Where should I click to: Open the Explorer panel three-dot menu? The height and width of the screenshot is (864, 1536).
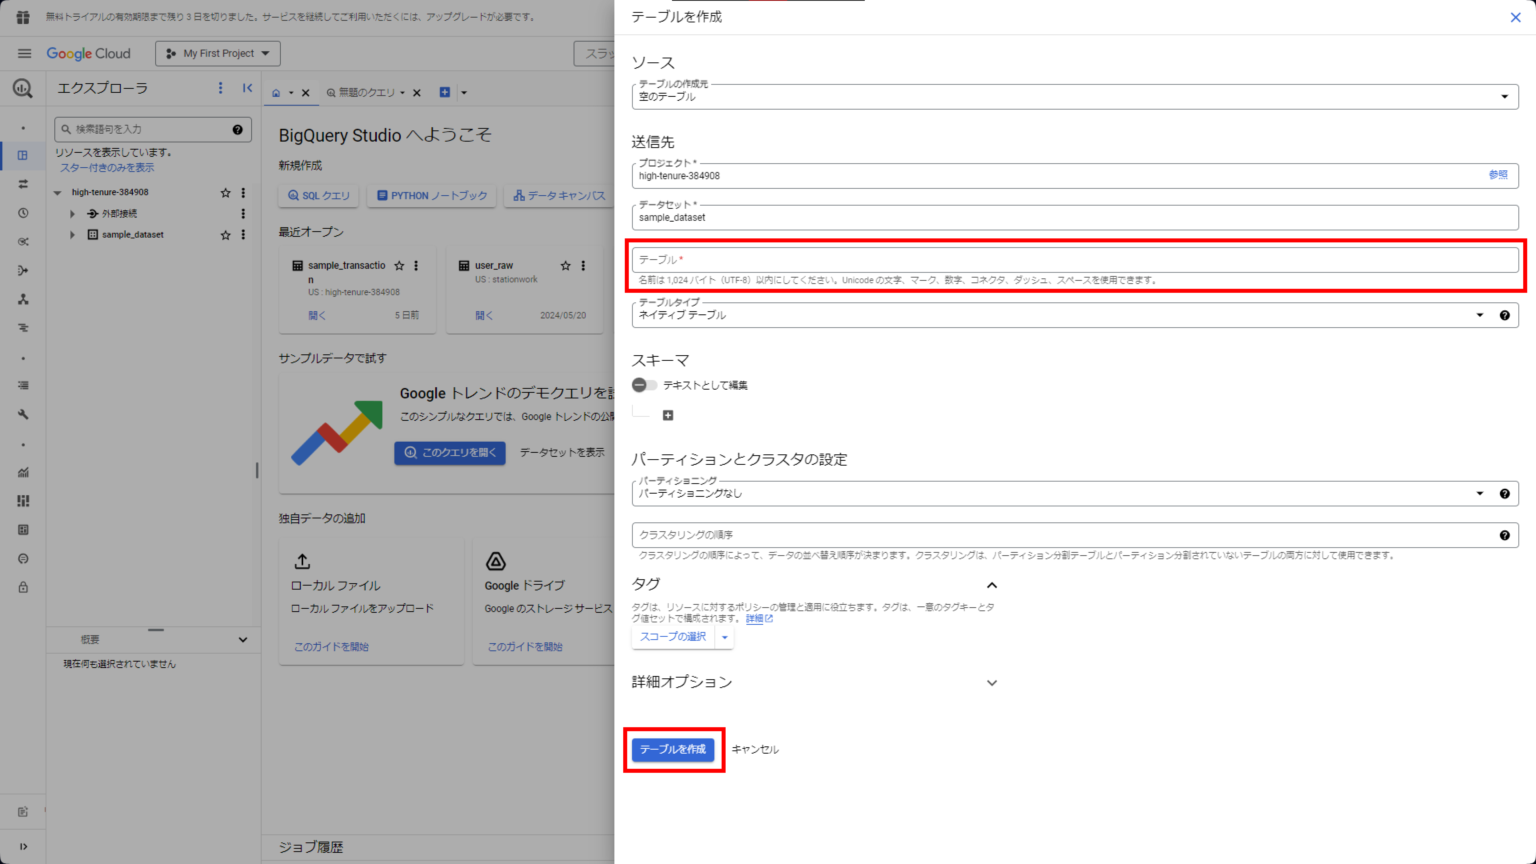(219, 88)
